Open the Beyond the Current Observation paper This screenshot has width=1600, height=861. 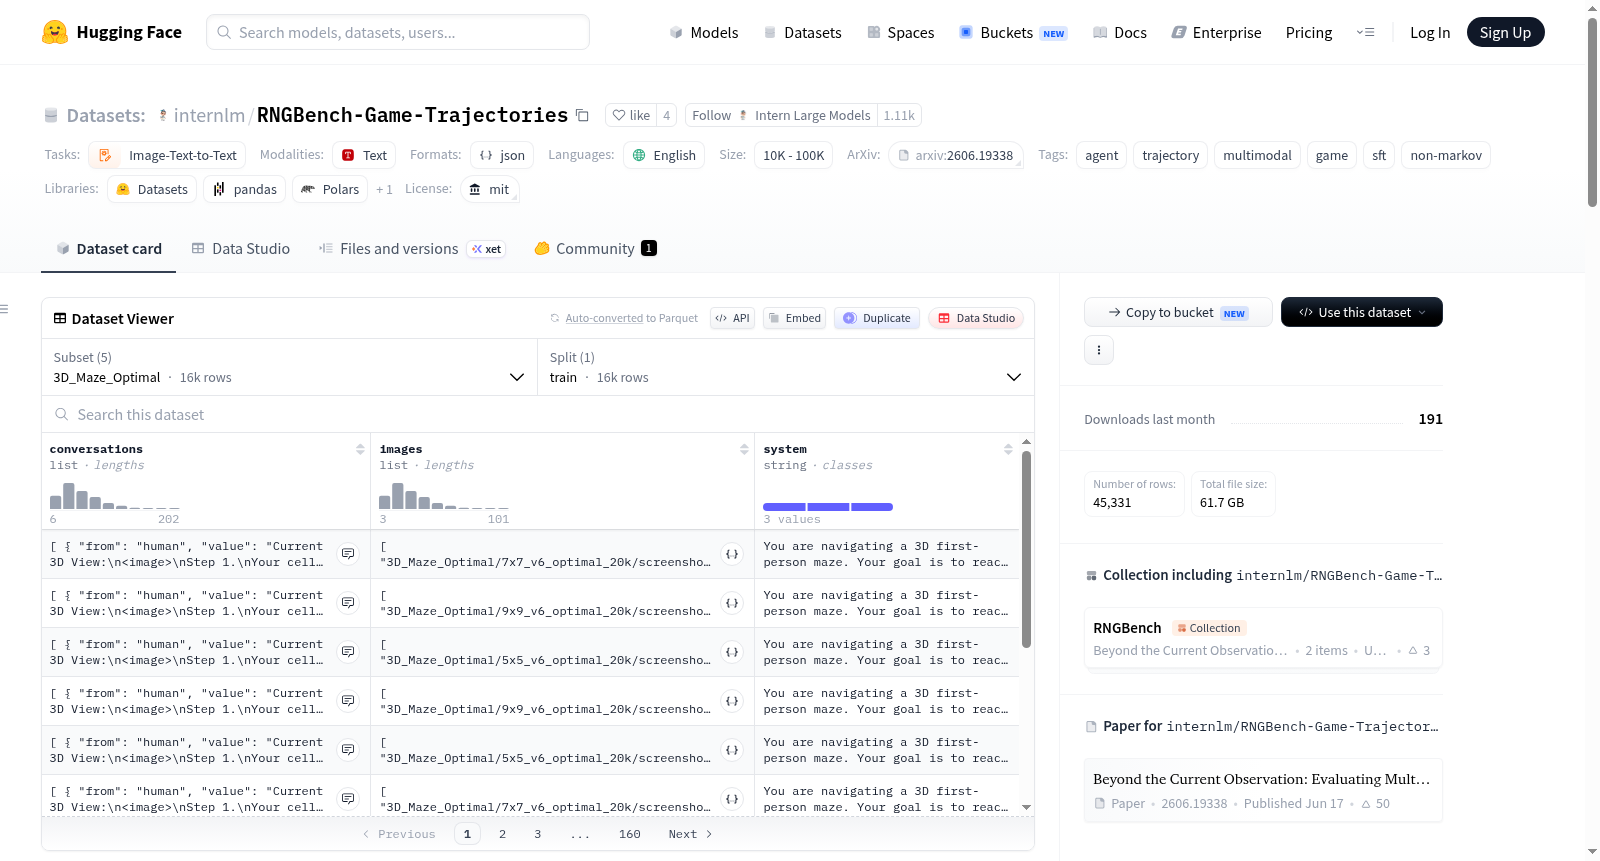tap(1263, 790)
